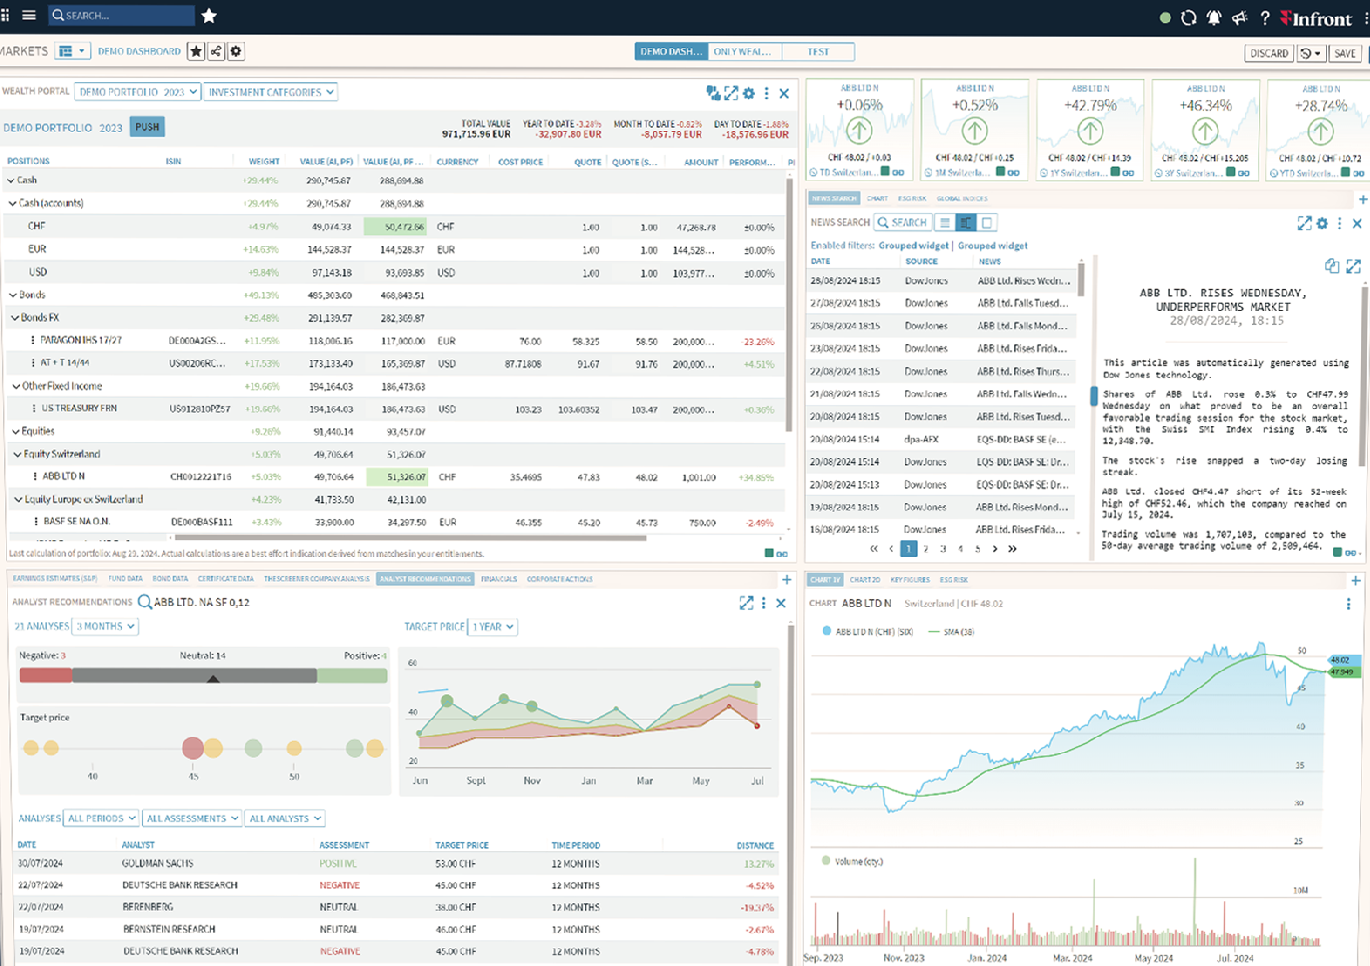Click the Discard button
The height and width of the screenshot is (966, 1370).
[x=1269, y=53]
